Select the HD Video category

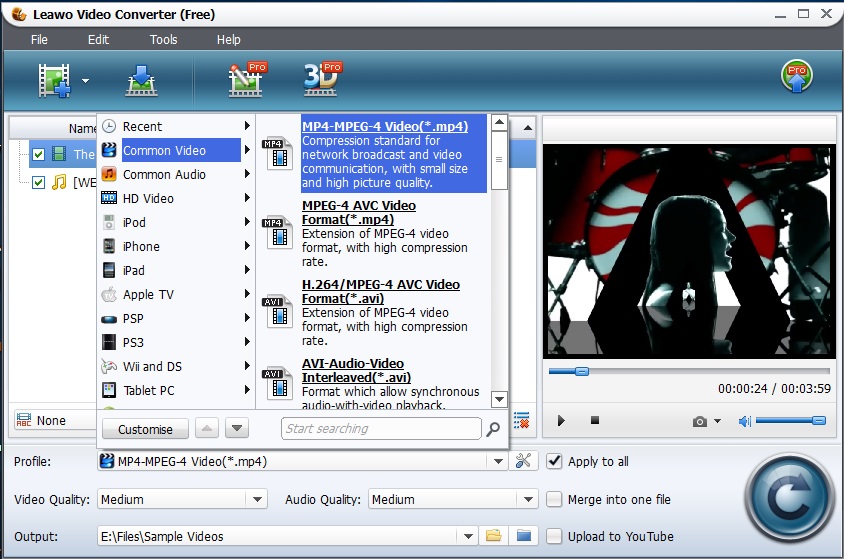coord(176,199)
